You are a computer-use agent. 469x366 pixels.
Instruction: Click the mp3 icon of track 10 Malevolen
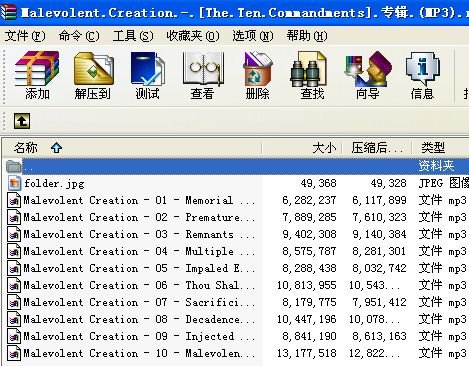click(x=14, y=353)
